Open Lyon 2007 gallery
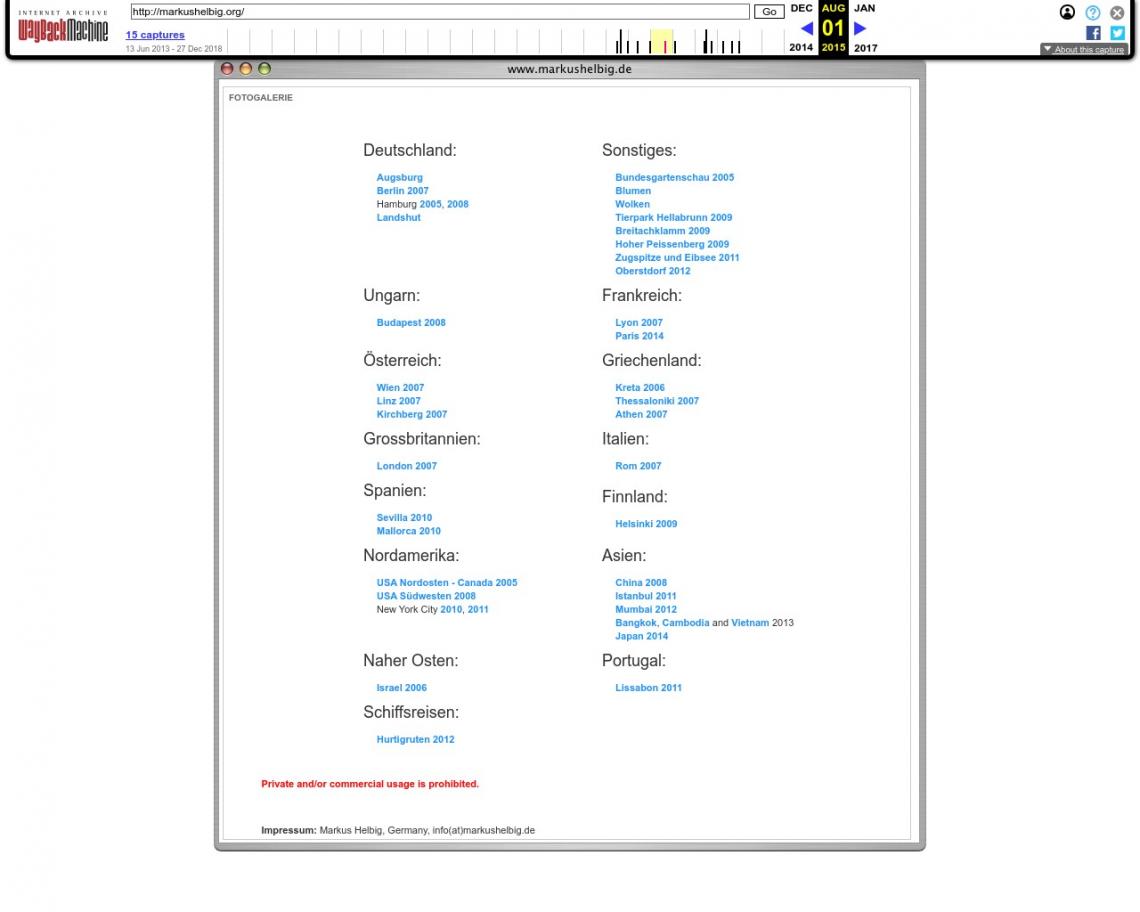 [638, 323]
